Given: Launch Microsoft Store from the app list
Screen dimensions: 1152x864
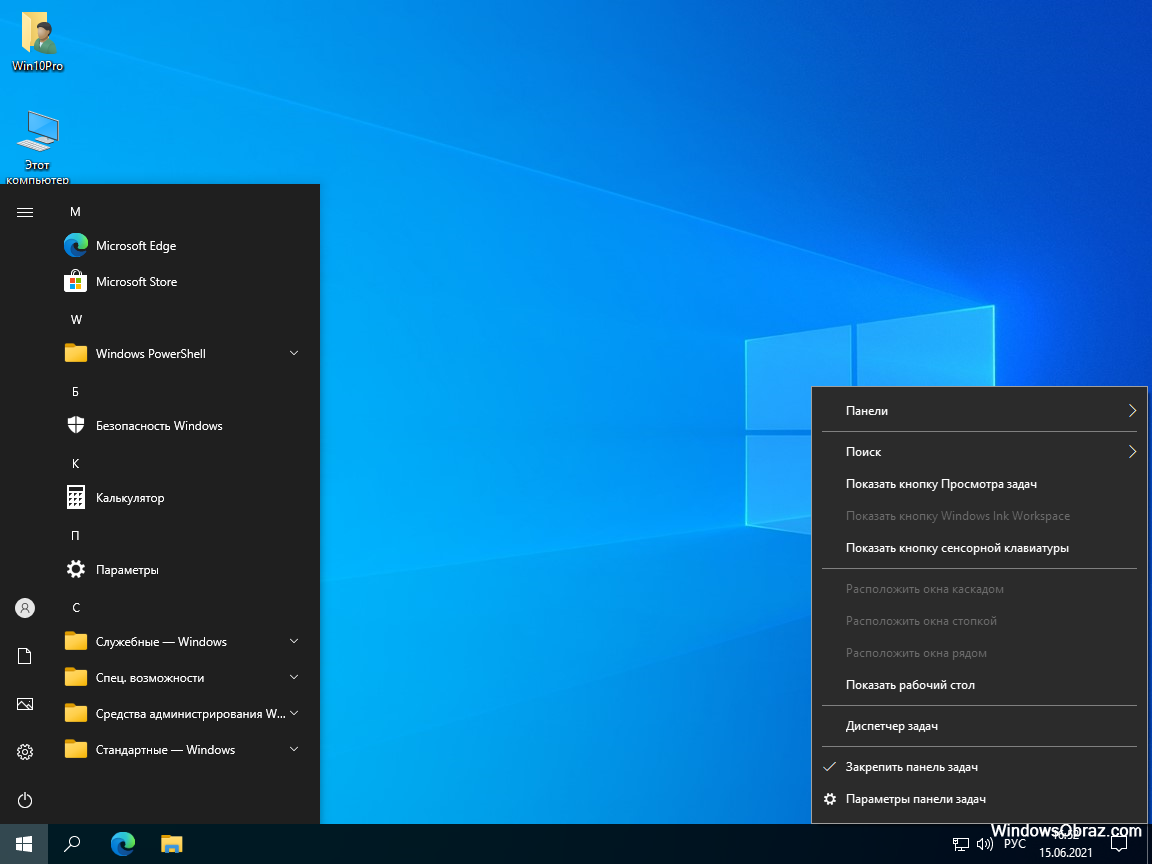Looking at the screenshot, I should (135, 282).
